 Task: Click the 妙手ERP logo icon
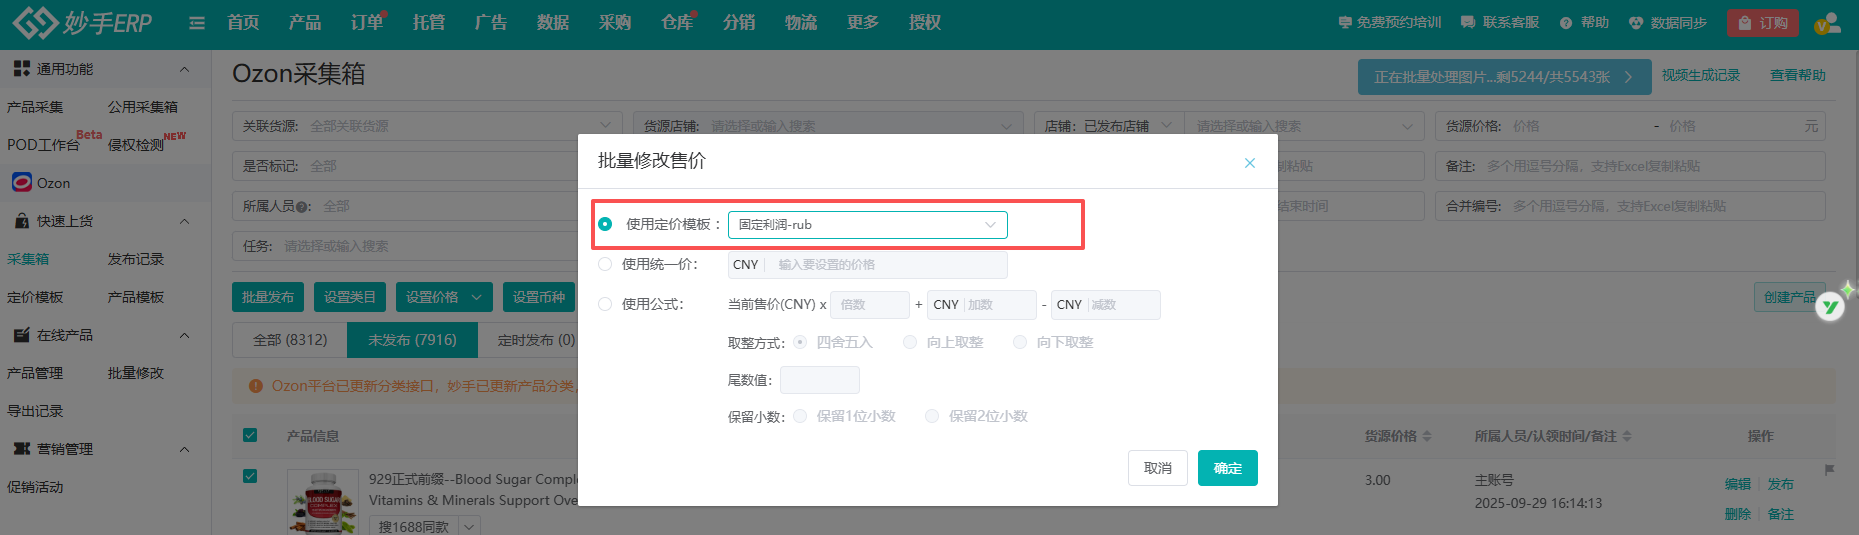pyautogui.click(x=34, y=22)
